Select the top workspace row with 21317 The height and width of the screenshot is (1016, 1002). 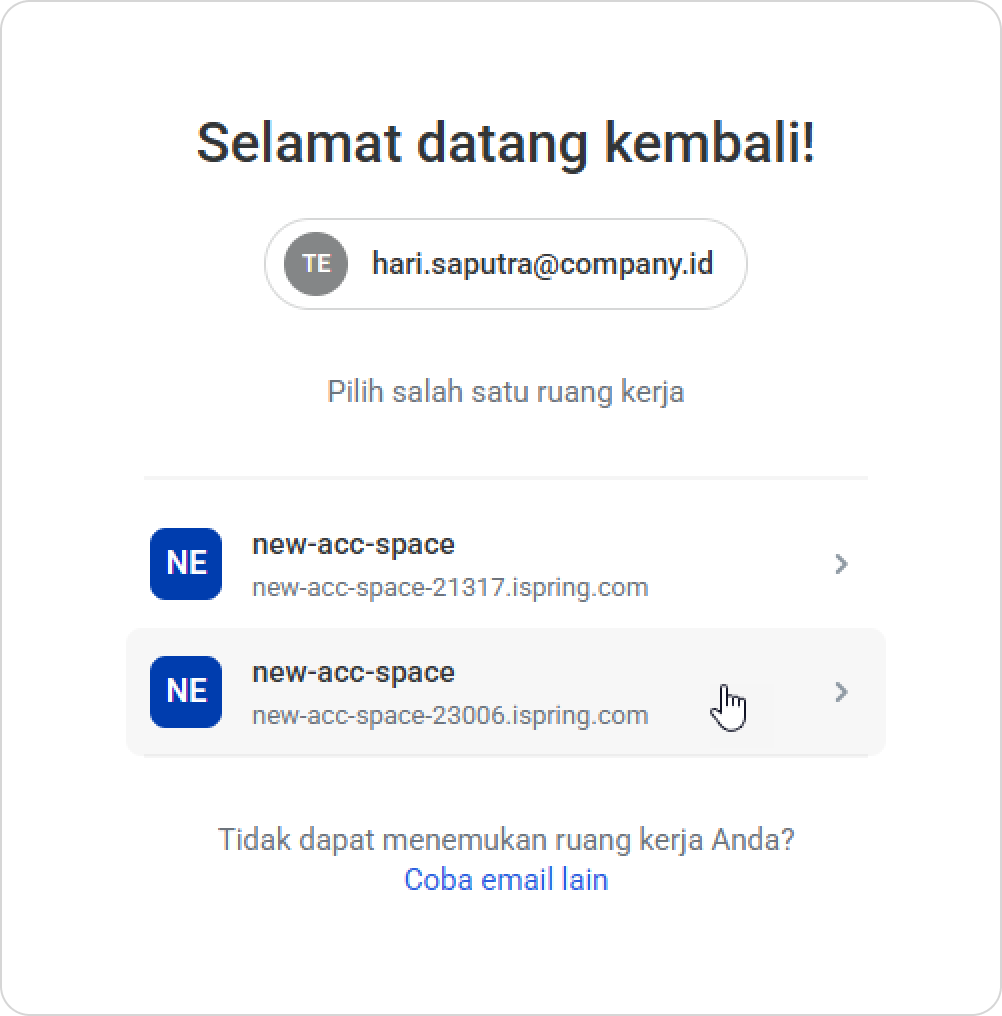pos(506,564)
